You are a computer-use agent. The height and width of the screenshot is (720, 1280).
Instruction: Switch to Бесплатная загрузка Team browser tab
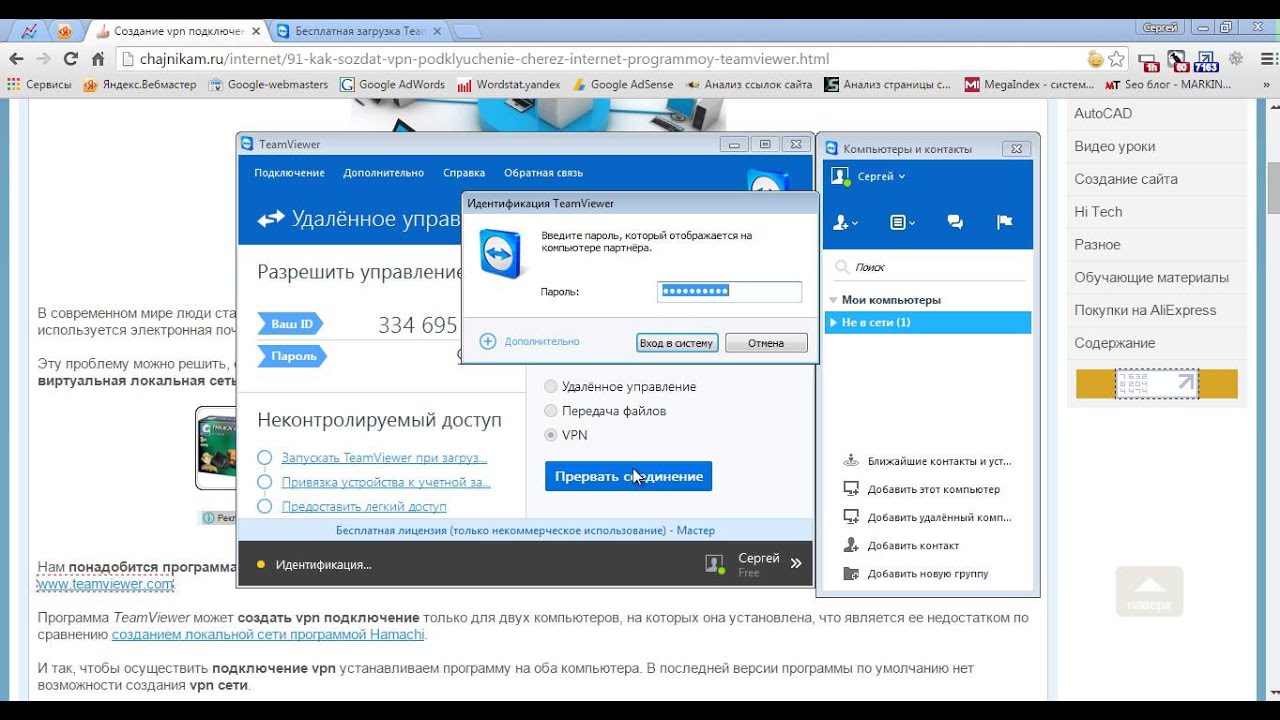click(360, 31)
